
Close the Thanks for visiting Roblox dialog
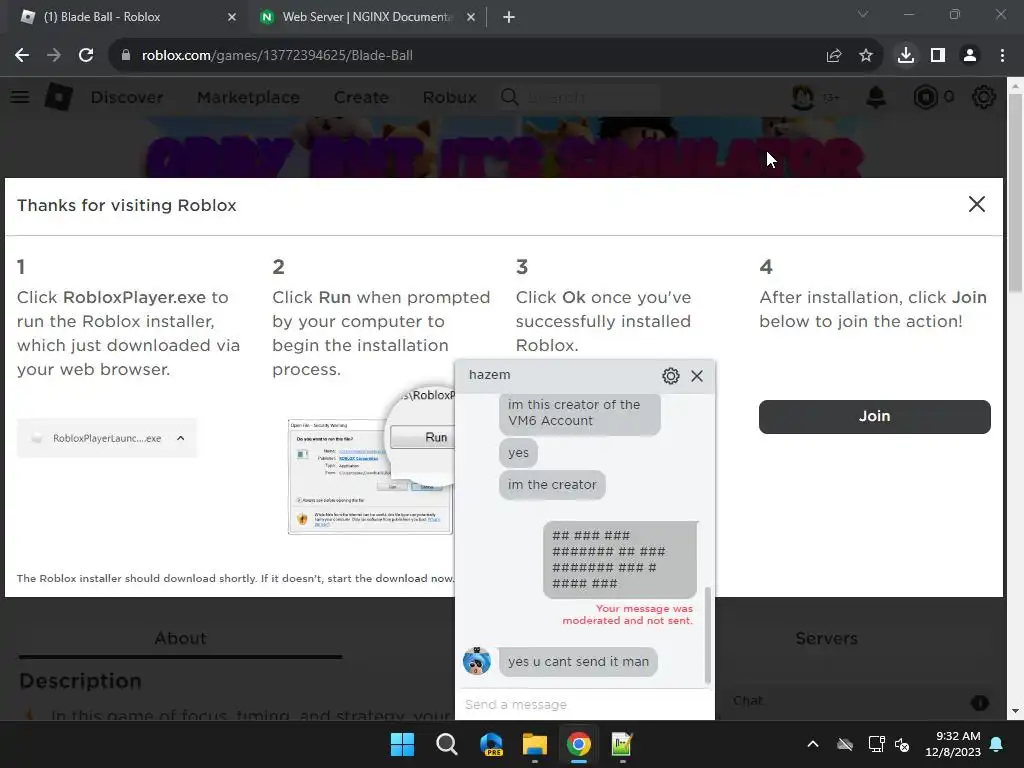point(976,204)
